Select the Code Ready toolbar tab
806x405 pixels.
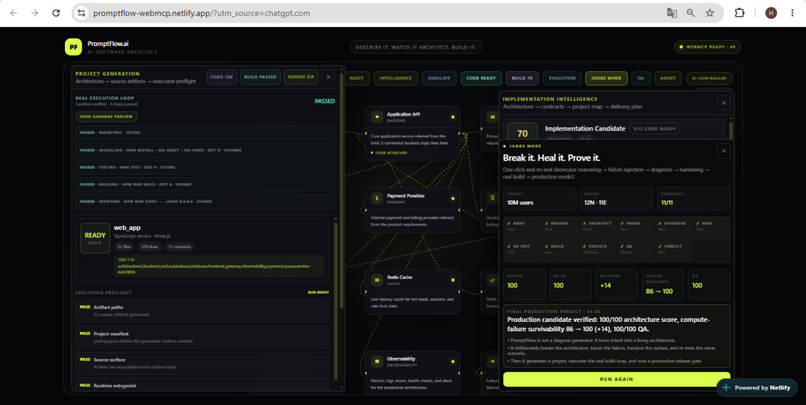point(481,78)
